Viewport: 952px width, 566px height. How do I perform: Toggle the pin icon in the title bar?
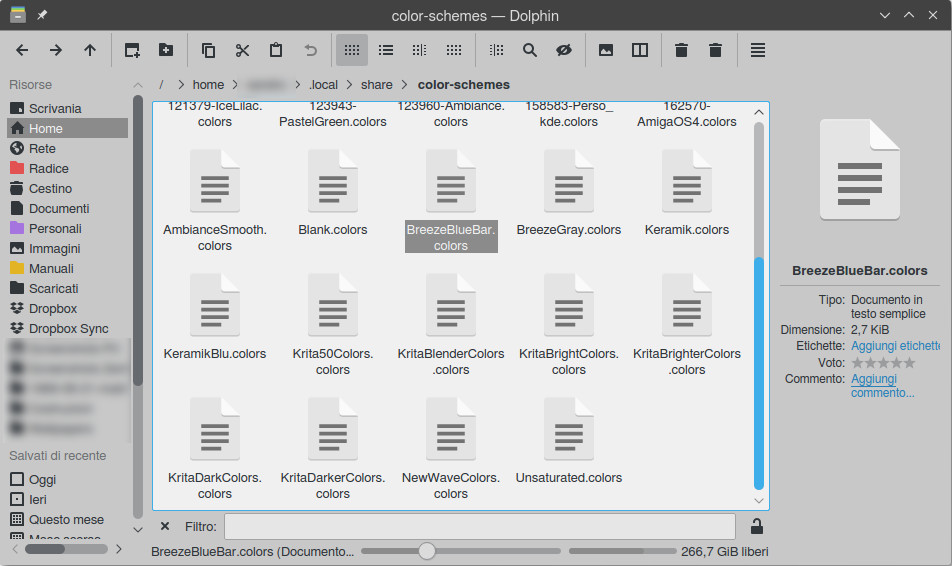tap(42, 15)
